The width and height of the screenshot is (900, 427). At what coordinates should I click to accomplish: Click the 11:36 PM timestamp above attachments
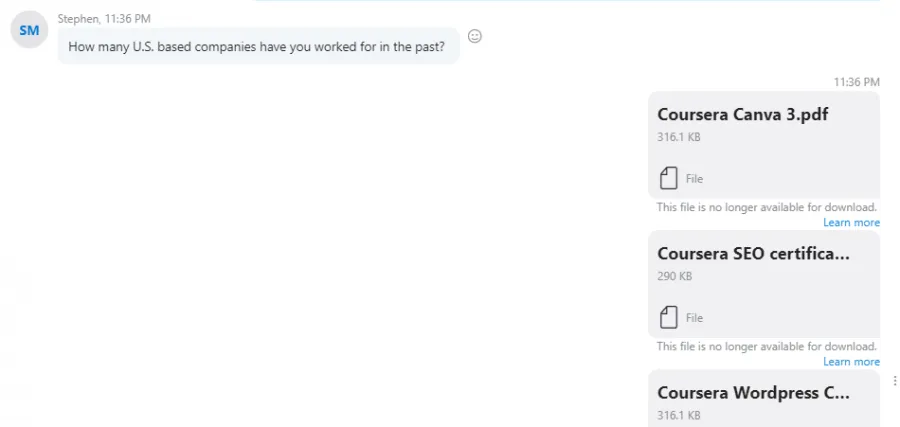tap(856, 82)
